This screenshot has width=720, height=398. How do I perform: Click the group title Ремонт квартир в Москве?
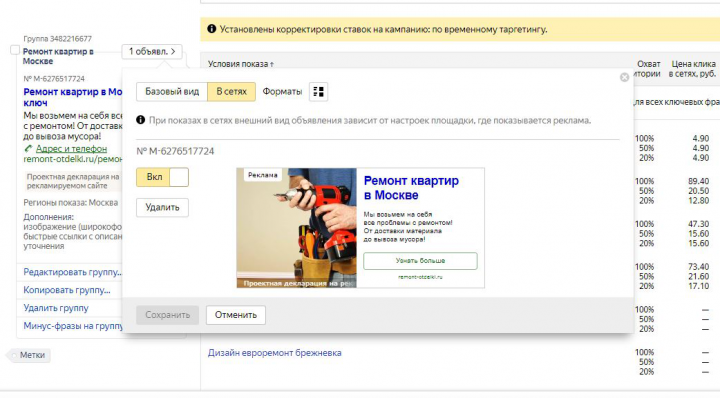coord(58,56)
